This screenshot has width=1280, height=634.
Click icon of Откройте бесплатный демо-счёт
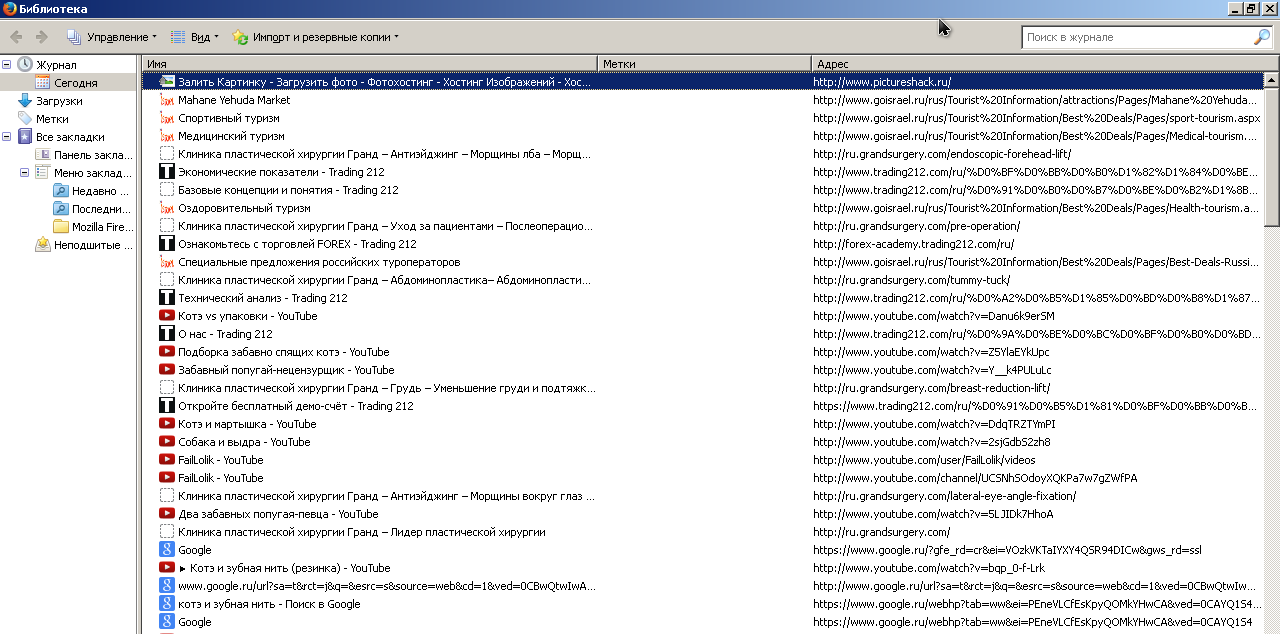click(x=167, y=406)
